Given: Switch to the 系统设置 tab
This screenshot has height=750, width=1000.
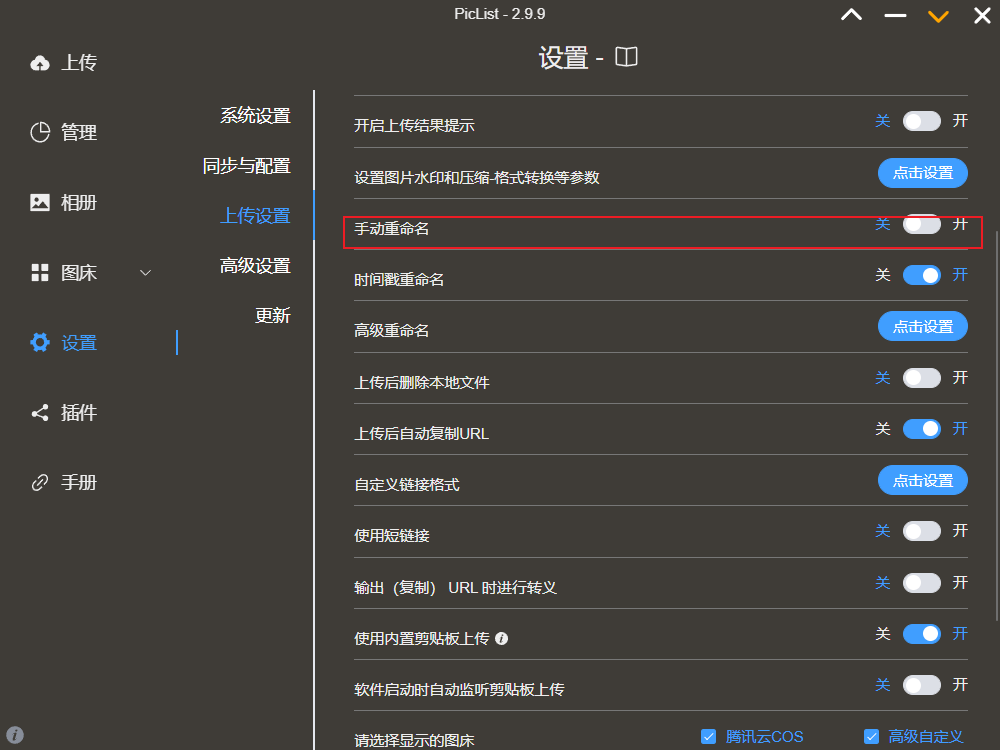Looking at the screenshot, I should (255, 116).
